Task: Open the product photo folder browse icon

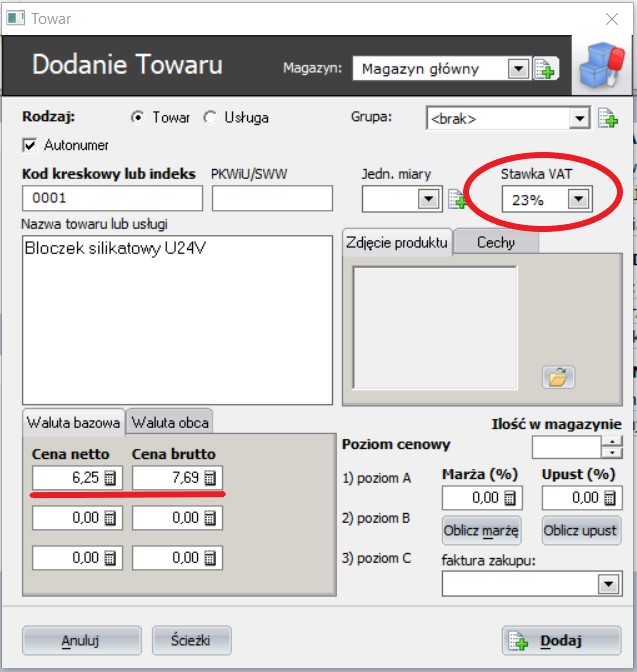Action: coord(558,378)
